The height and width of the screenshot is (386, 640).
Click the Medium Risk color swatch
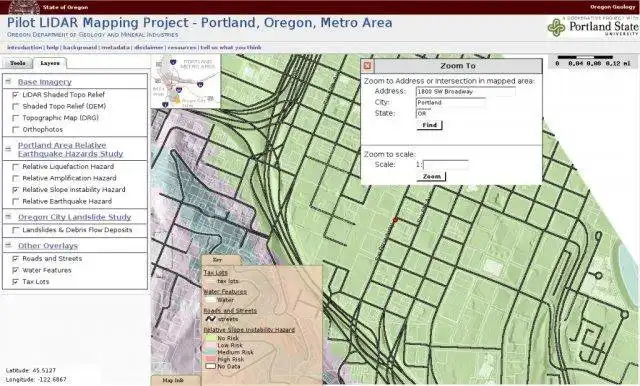point(210,352)
